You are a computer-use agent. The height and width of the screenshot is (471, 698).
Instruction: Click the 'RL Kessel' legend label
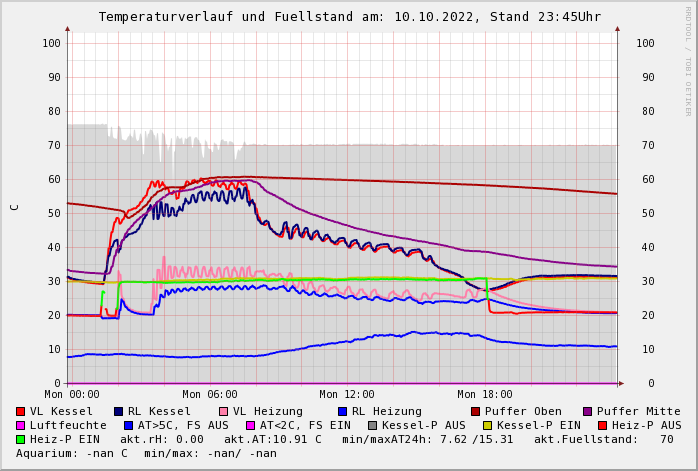pos(159,411)
